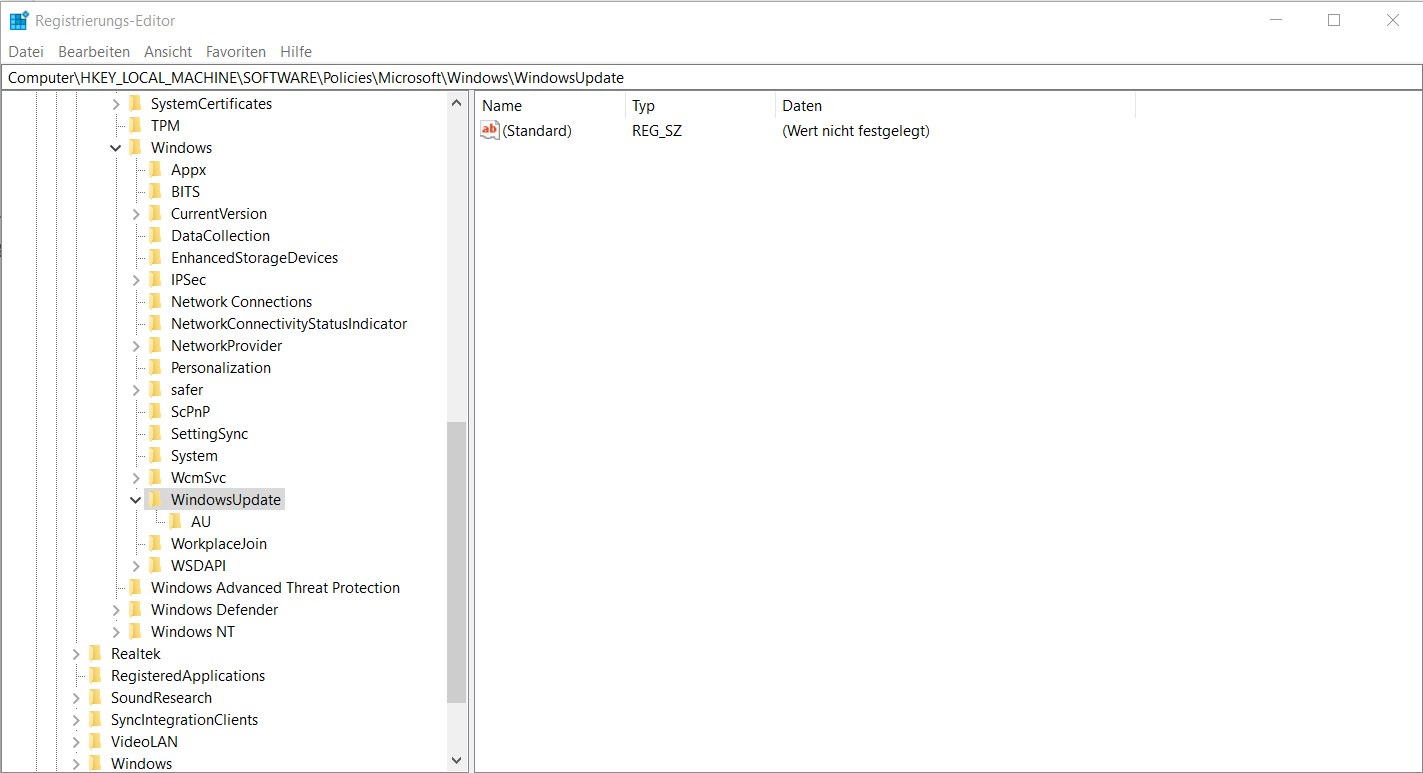1423x773 pixels.
Task: Select the Personalization folder icon
Action: click(155, 367)
